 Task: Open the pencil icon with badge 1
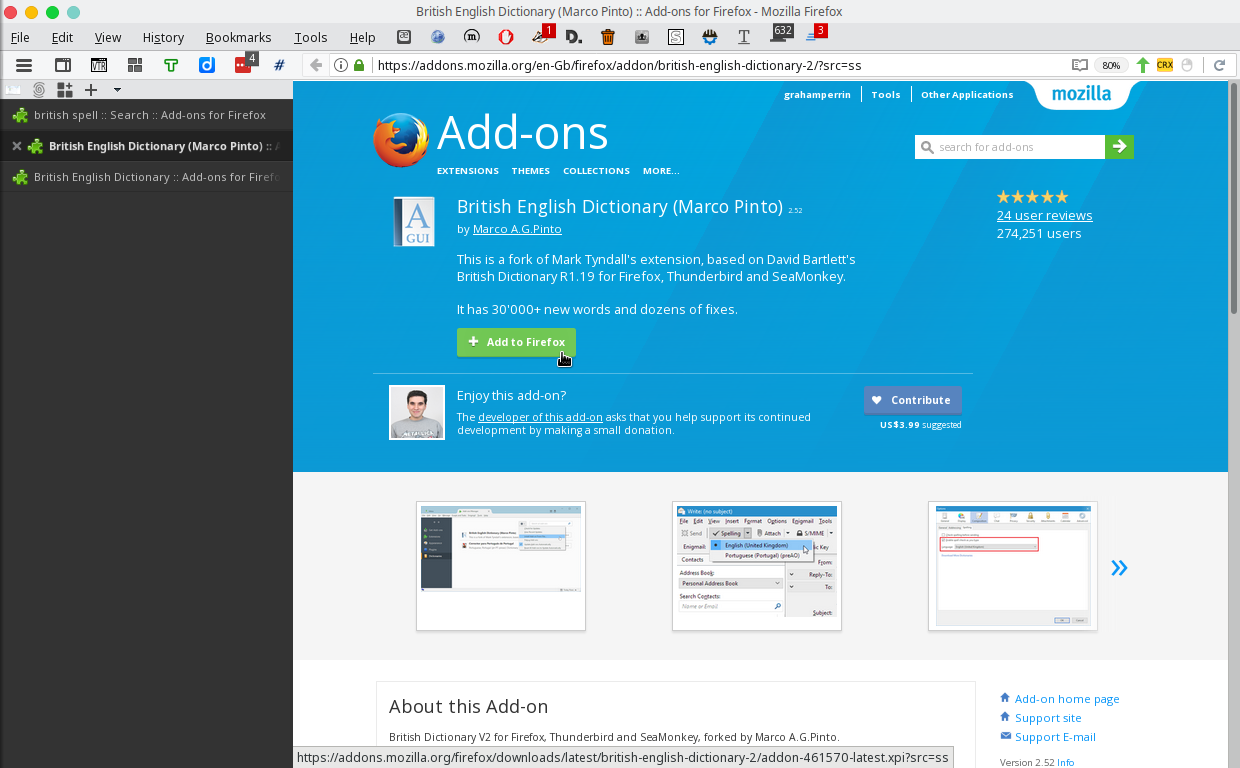click(x=542, y=36)
